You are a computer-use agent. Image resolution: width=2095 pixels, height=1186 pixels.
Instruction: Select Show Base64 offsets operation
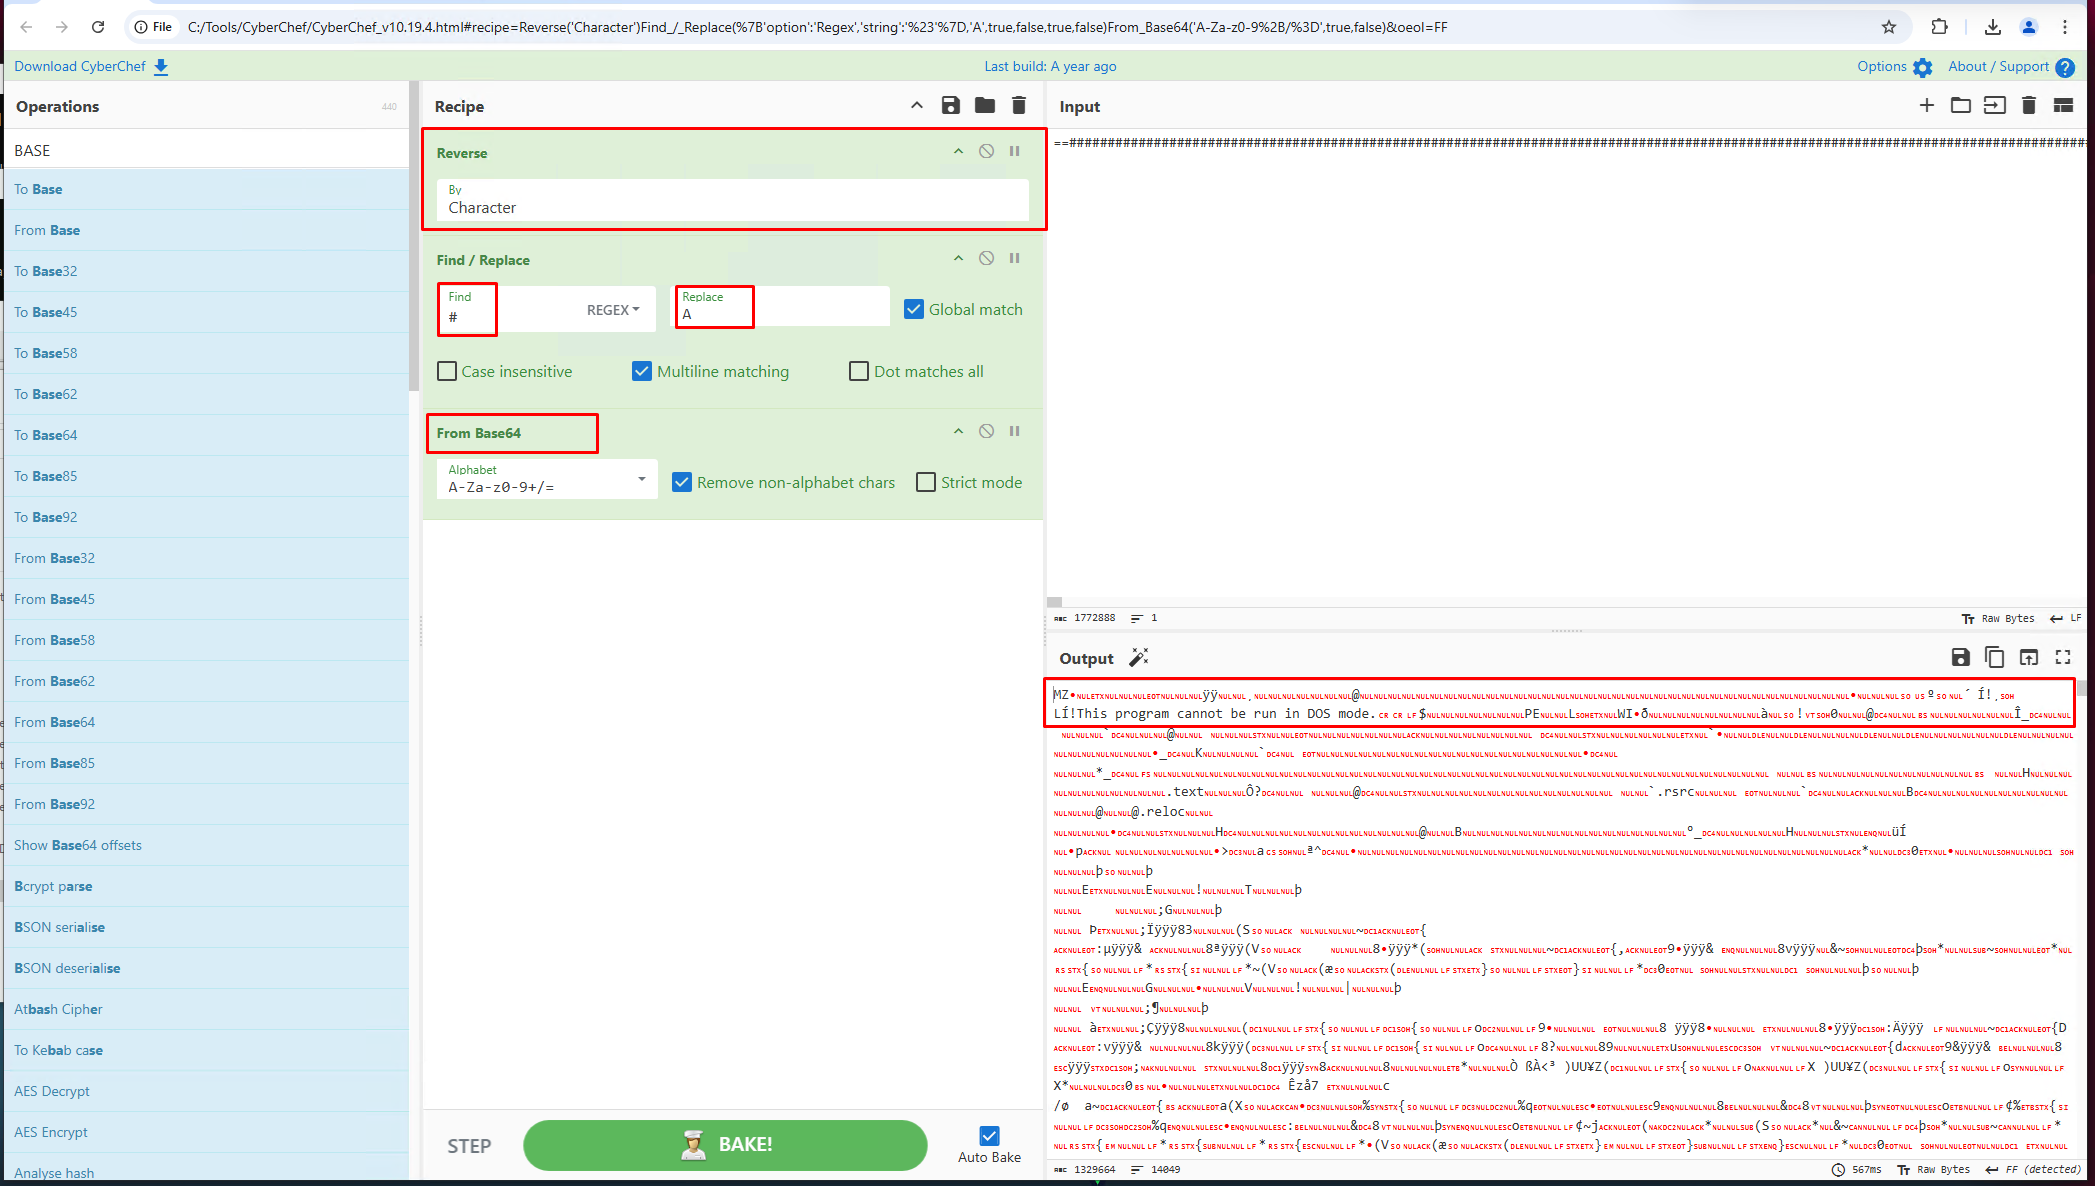pyautogui.click(x=207, y=845)
